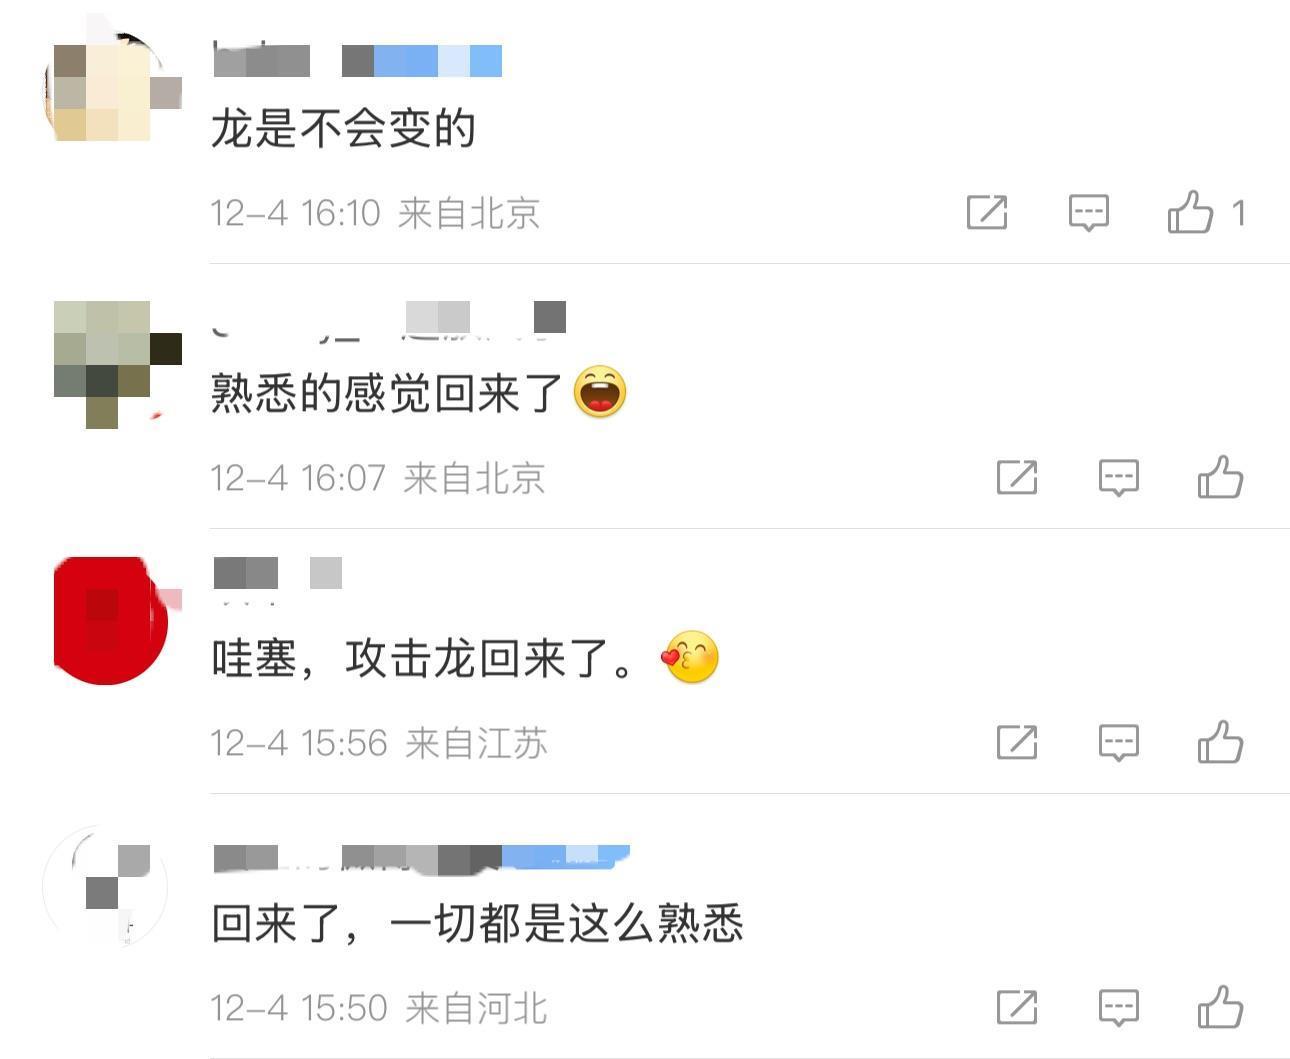
Task: Open avatar of the Hebei commenter
Action: pos(106,886)
